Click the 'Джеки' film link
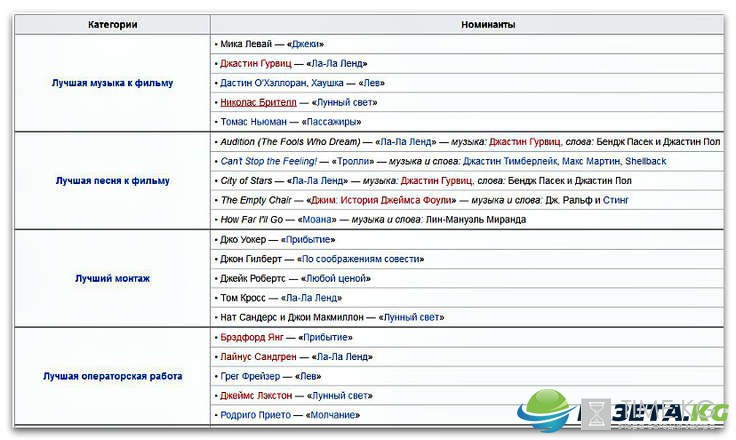Viewport: 736px width, 440px height. pyautogui.click(x=305, y=44)
